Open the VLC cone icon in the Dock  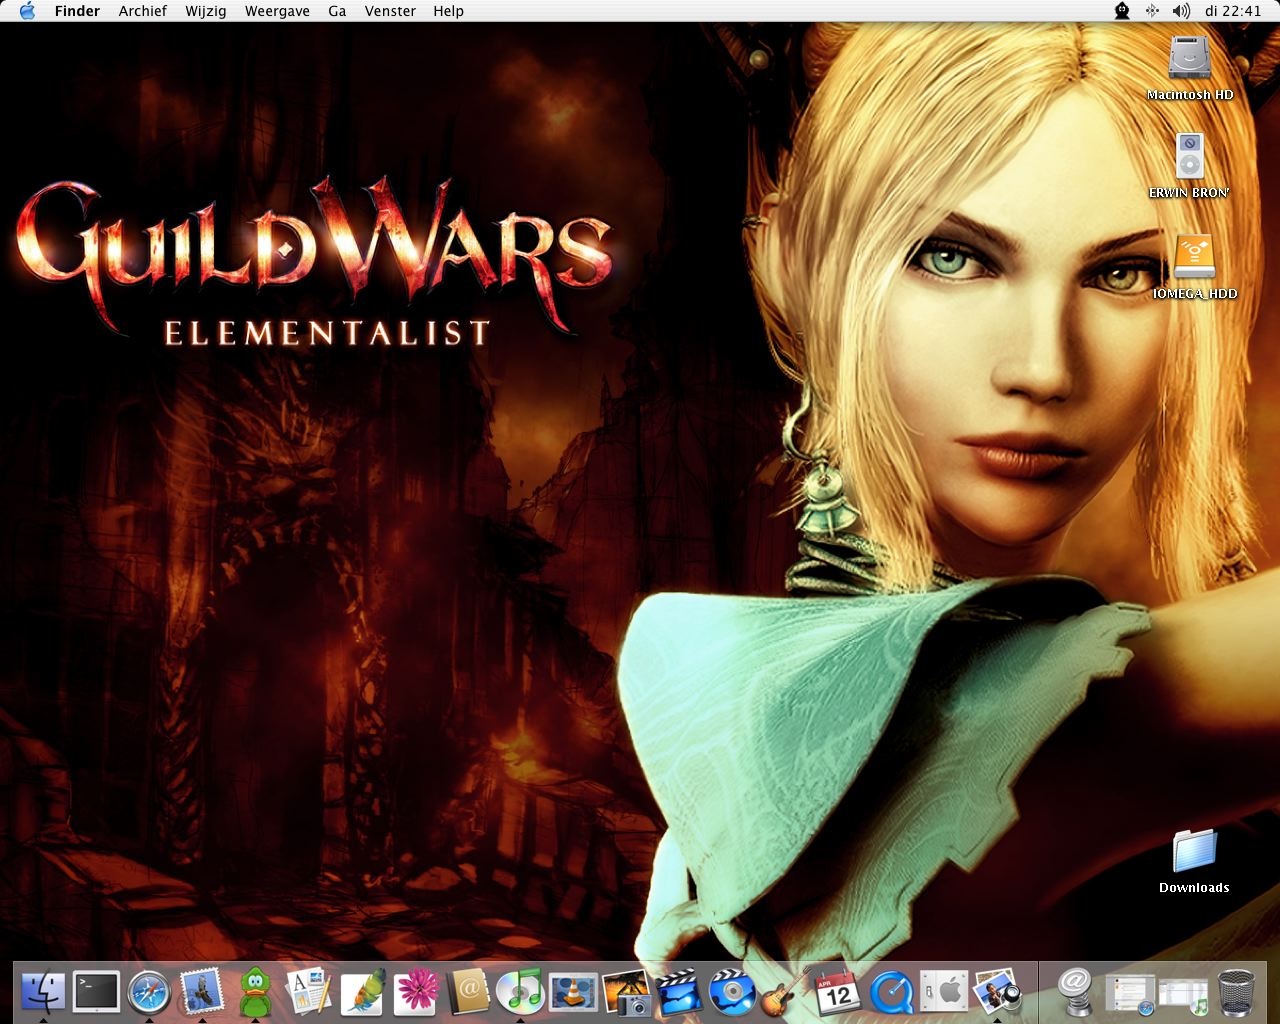pos(573,992)
